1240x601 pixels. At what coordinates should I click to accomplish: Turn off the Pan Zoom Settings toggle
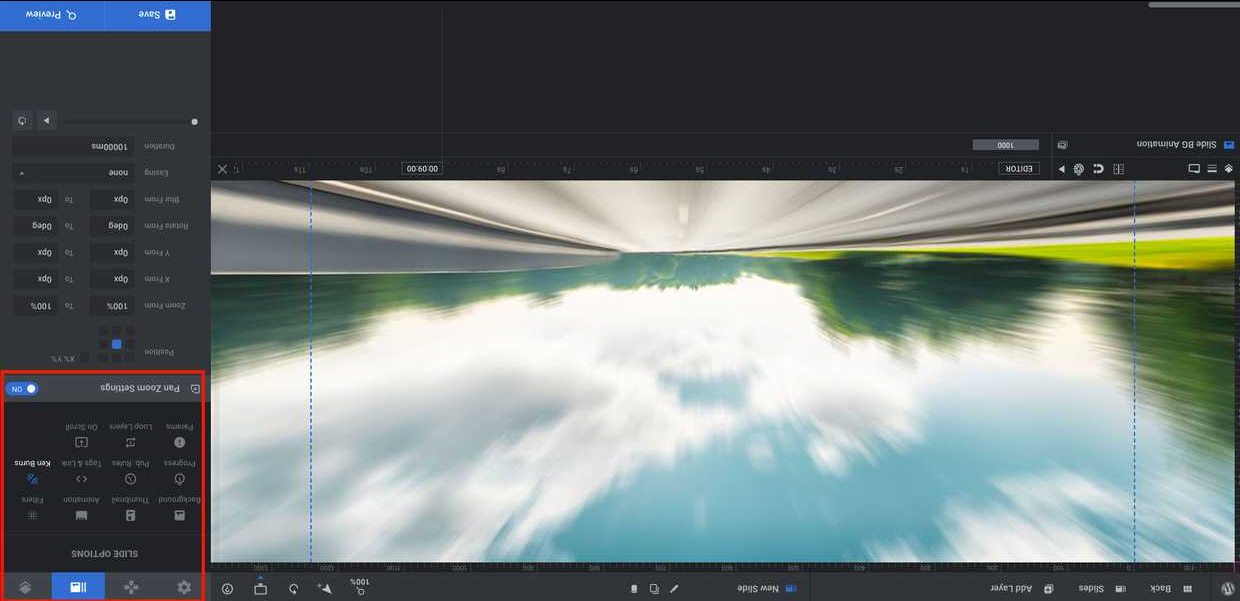22,388
